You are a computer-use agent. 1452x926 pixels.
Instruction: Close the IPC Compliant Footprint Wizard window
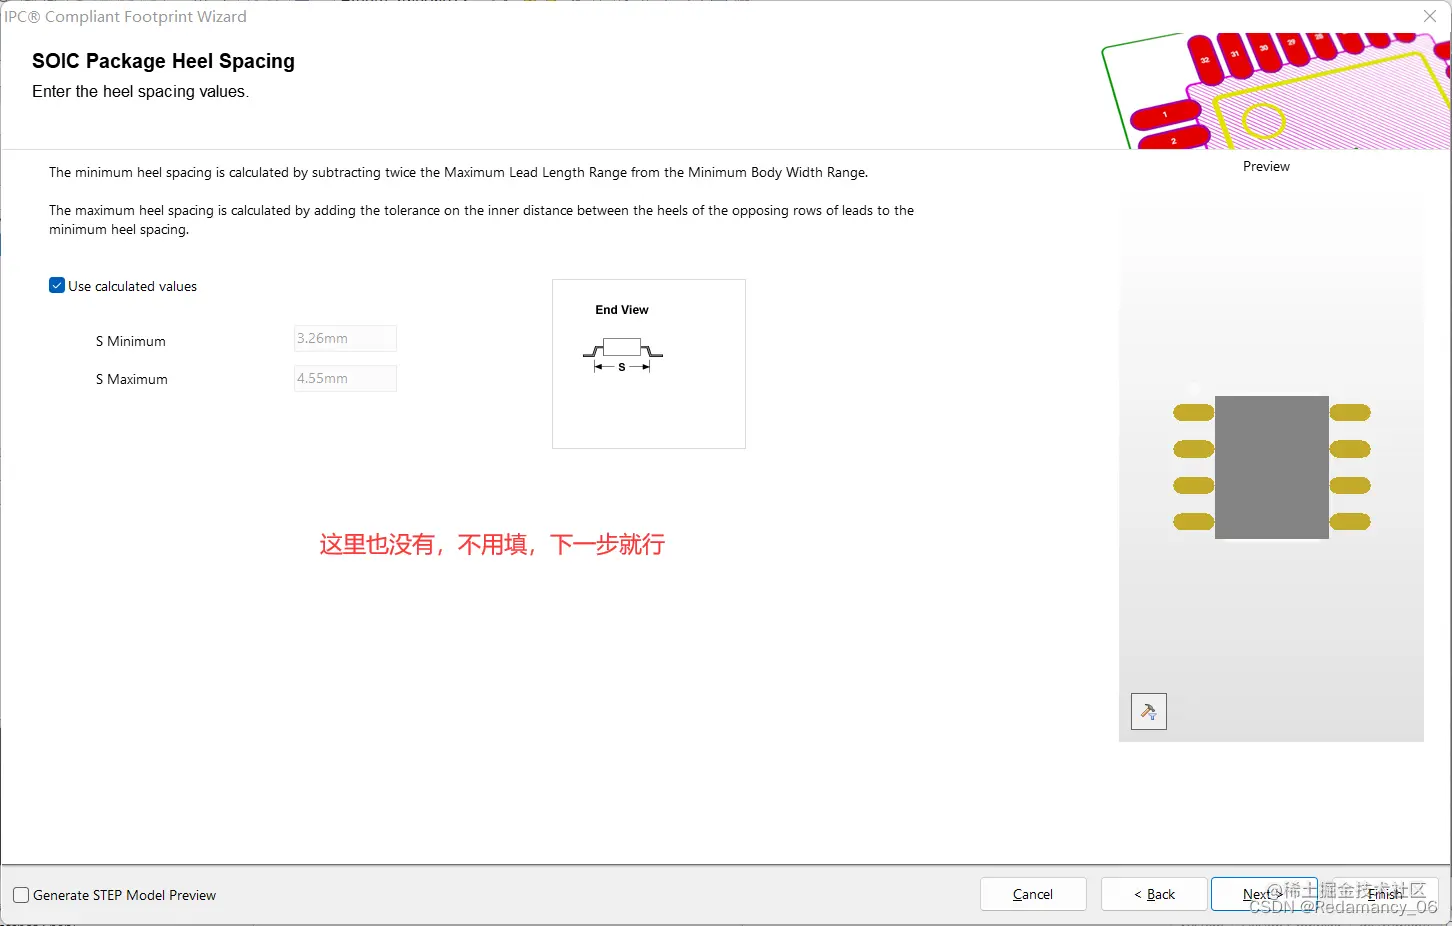point(1429,16)
